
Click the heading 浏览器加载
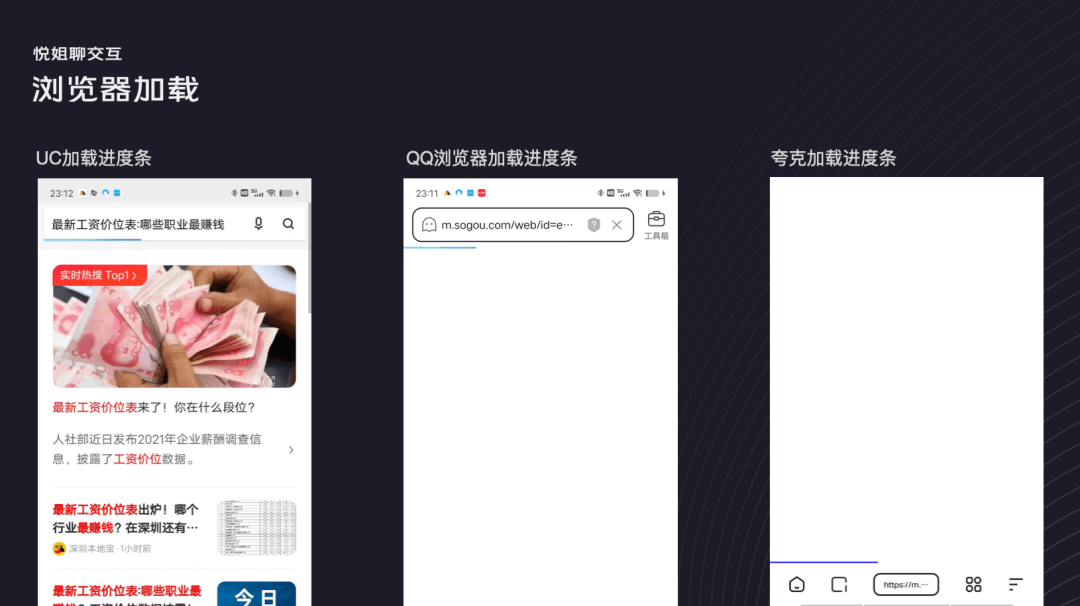pos(116,90)
